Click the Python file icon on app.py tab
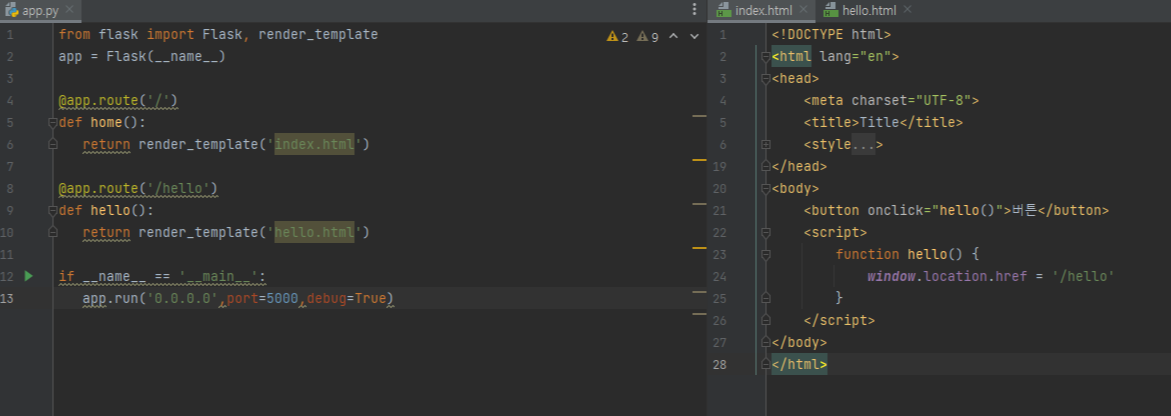The width and height of the screenshot is (1171, 416). pos(12,10)
